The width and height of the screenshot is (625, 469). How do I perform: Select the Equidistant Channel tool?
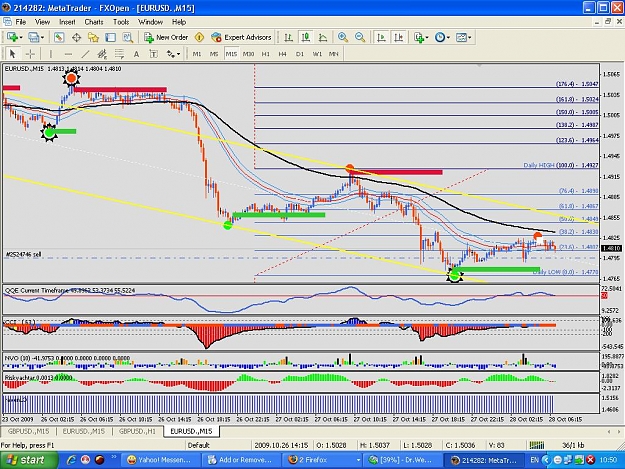102,54
